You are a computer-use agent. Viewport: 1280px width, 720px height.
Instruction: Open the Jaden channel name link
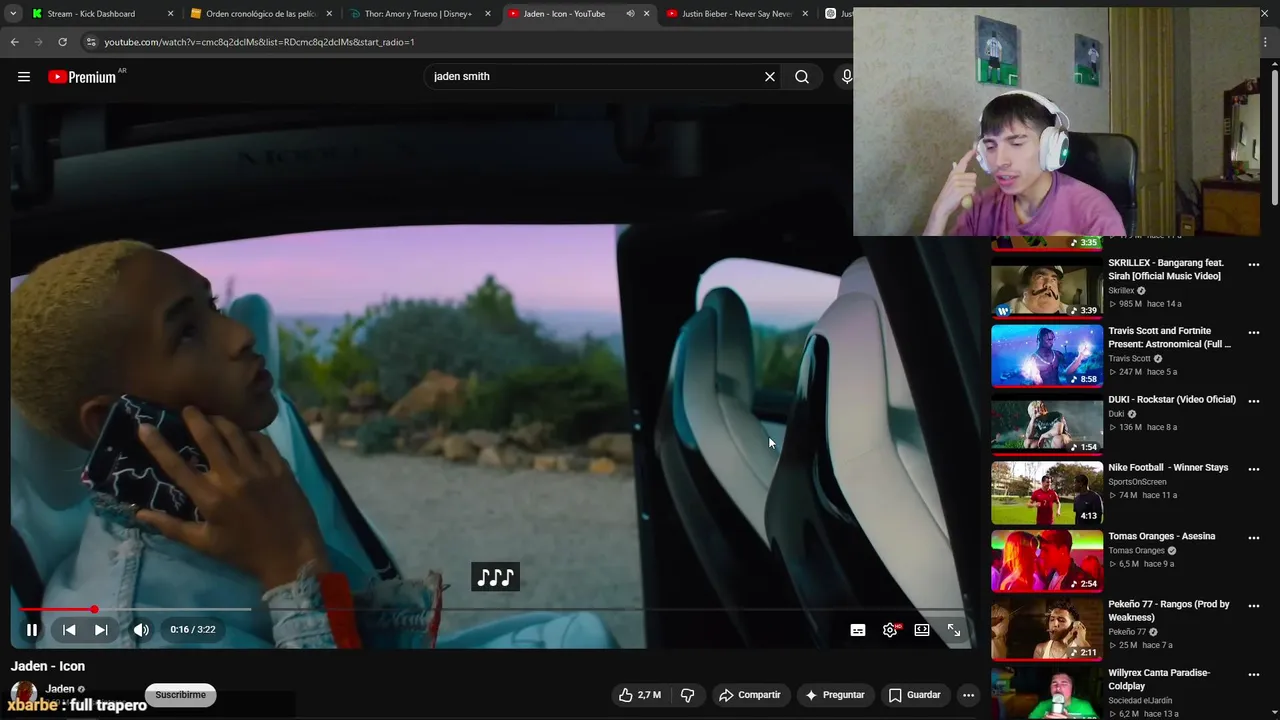(60, 689)
